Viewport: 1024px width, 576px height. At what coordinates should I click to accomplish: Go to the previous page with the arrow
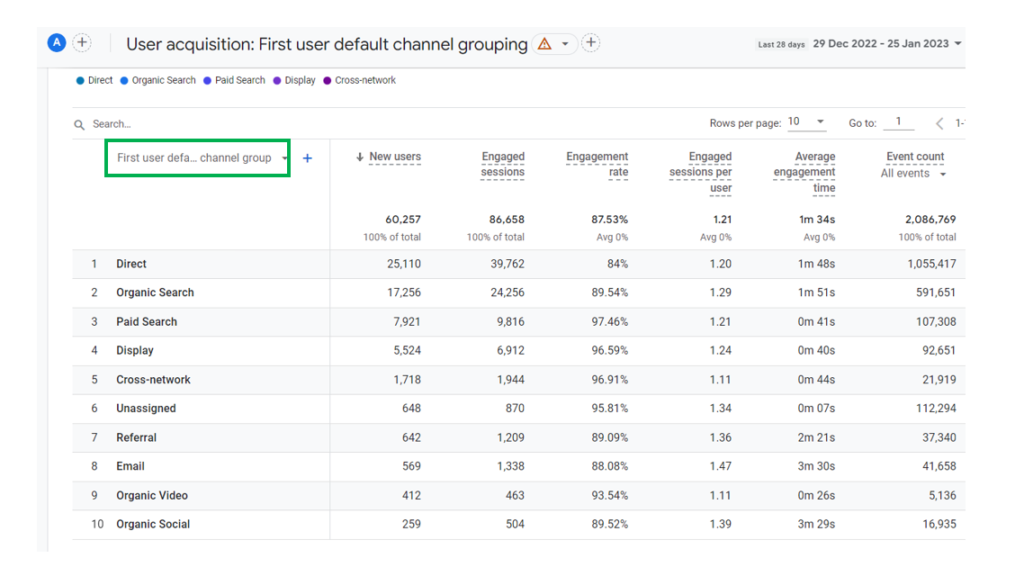coord(939,123)
